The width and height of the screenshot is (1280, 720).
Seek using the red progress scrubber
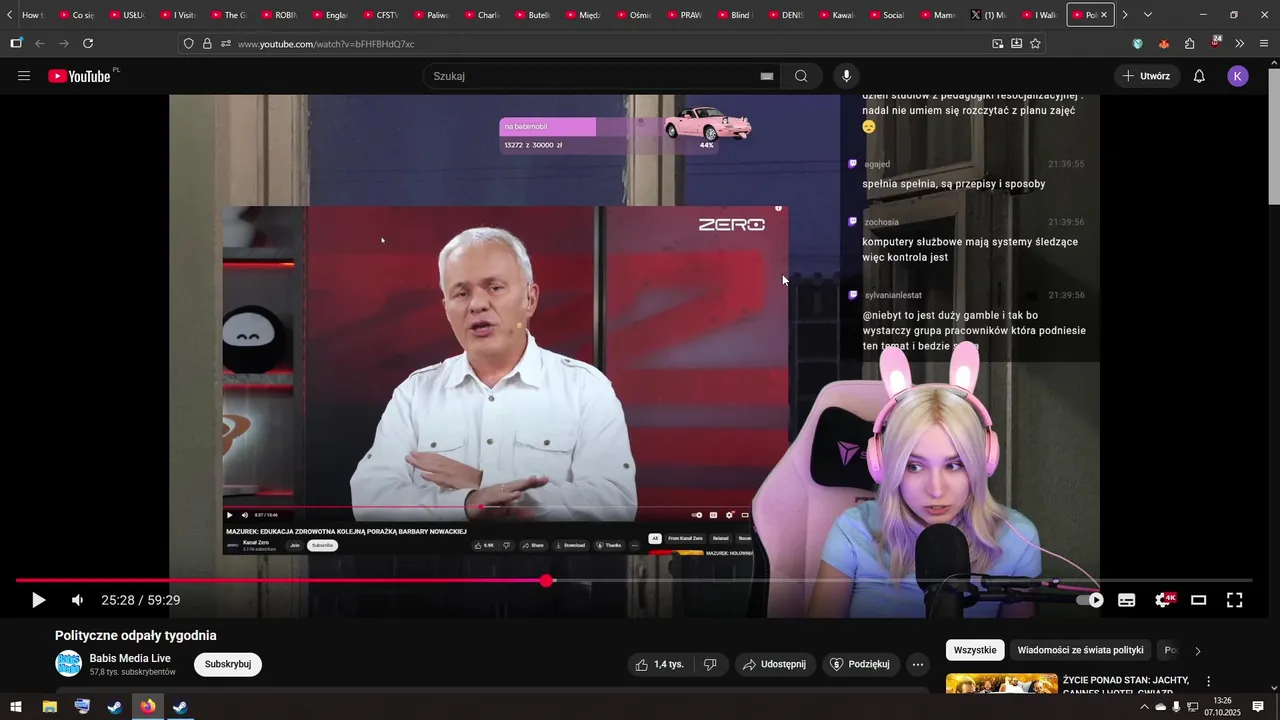tap(546, 580)
